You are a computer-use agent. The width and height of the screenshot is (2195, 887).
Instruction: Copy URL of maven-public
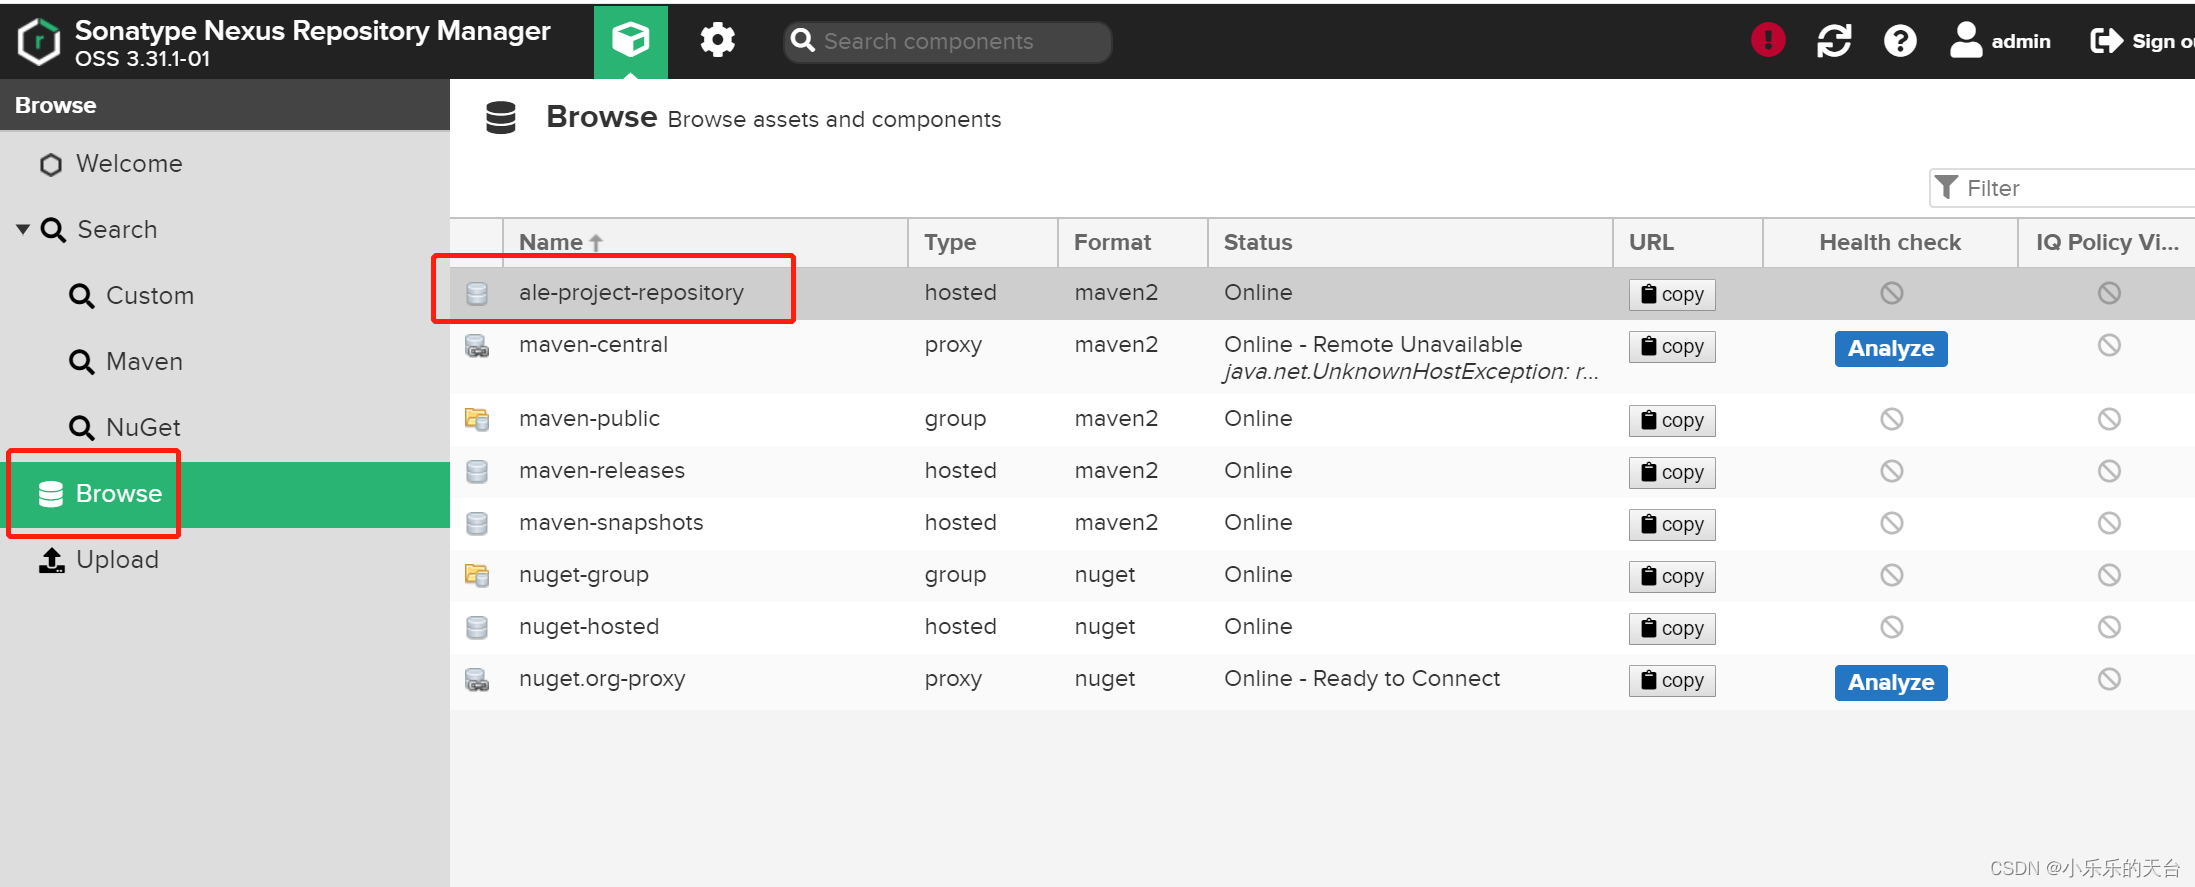pyautogui.click(x=1672, y=420)
